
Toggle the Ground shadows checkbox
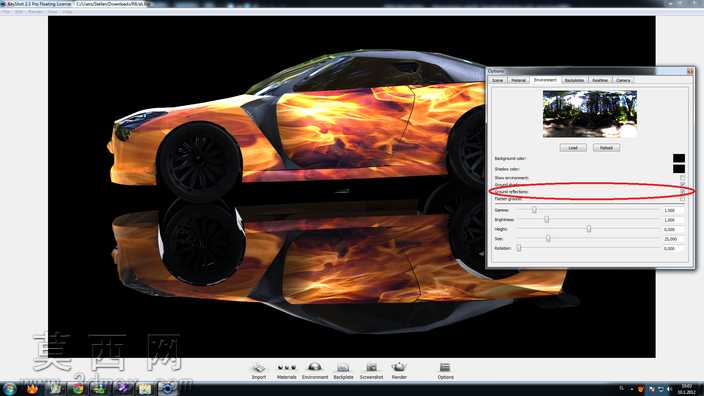click(682, 185)
